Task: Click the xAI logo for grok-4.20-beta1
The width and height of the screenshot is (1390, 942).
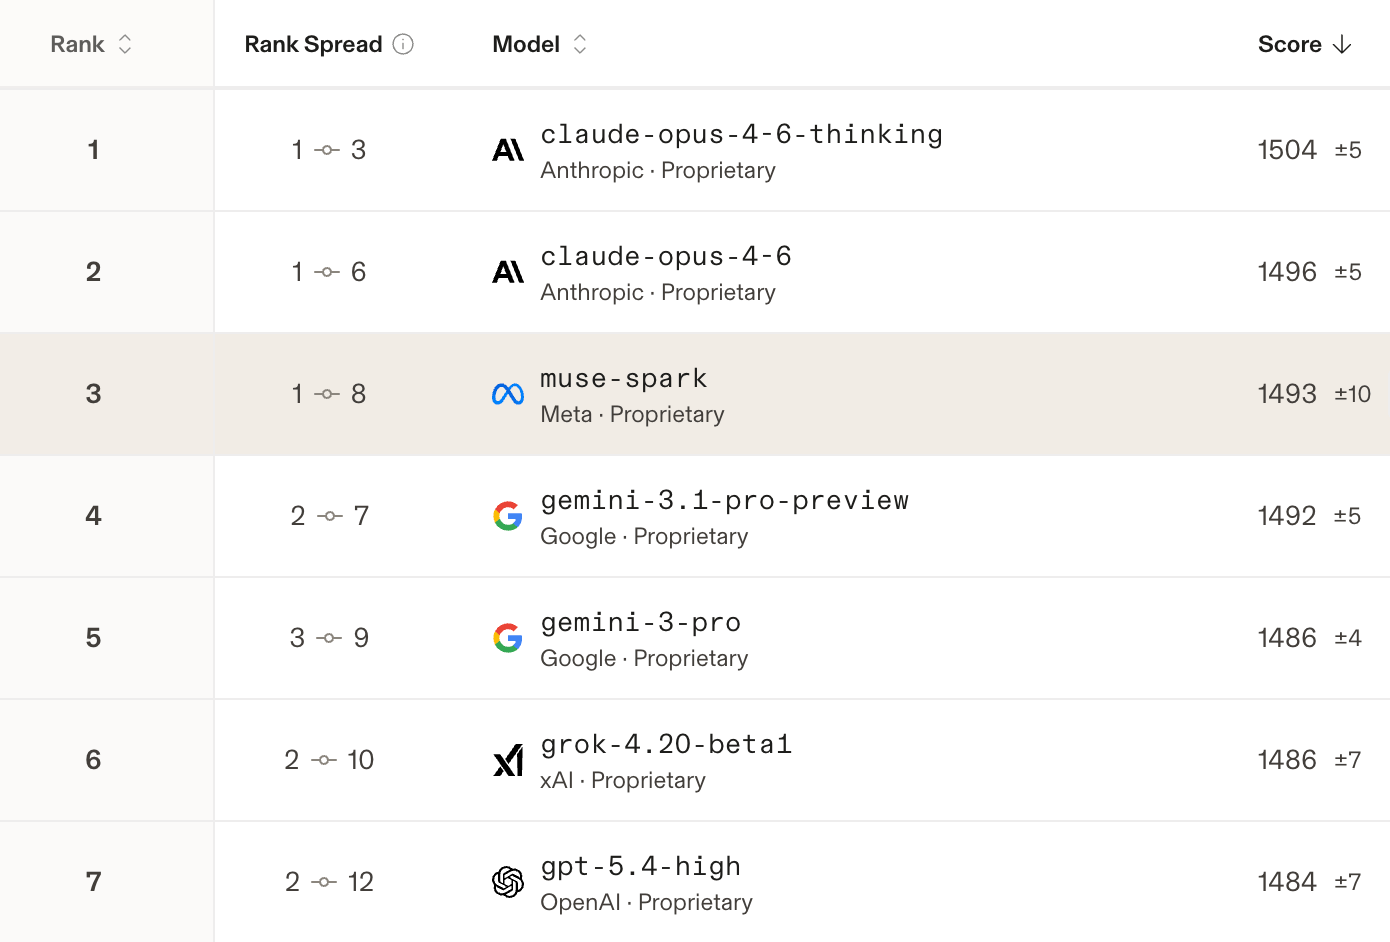Action: tap(508, 760)
